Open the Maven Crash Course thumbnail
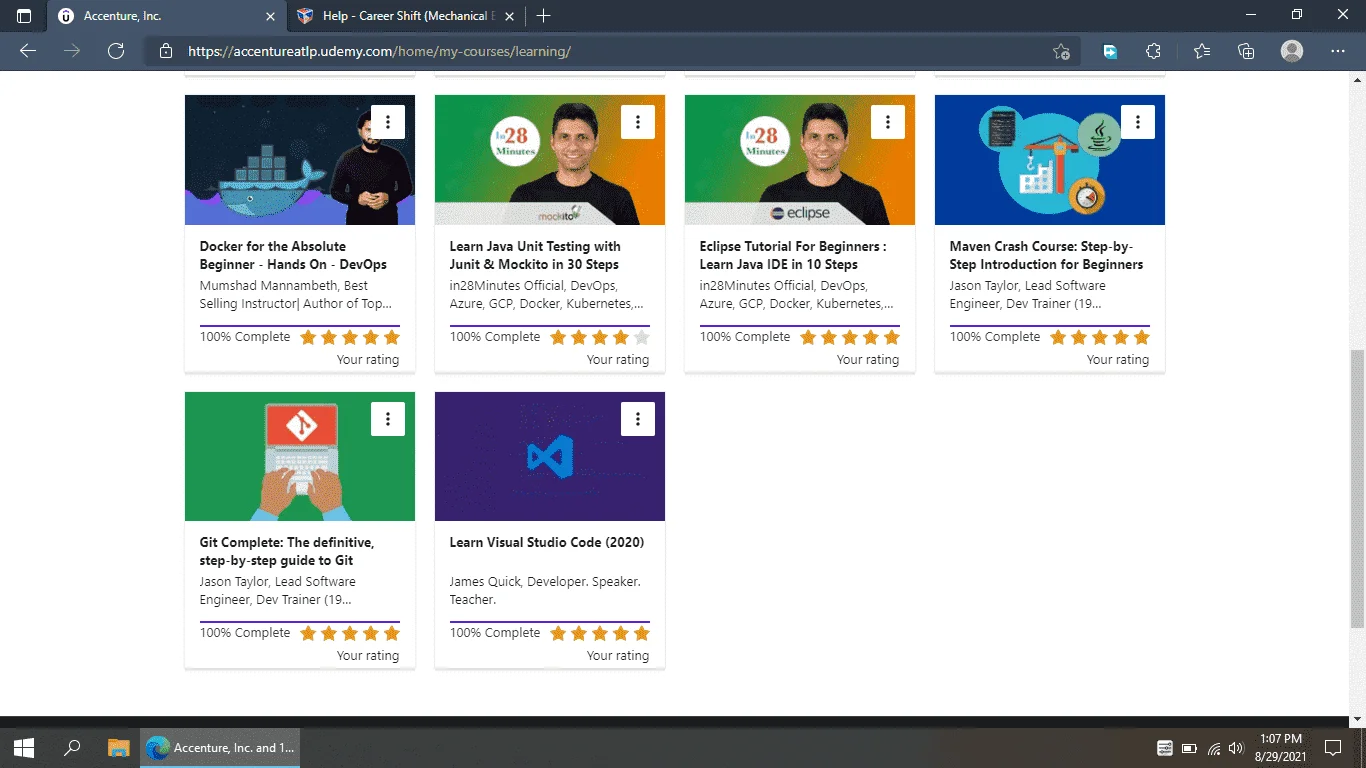 pos(1050,160)
